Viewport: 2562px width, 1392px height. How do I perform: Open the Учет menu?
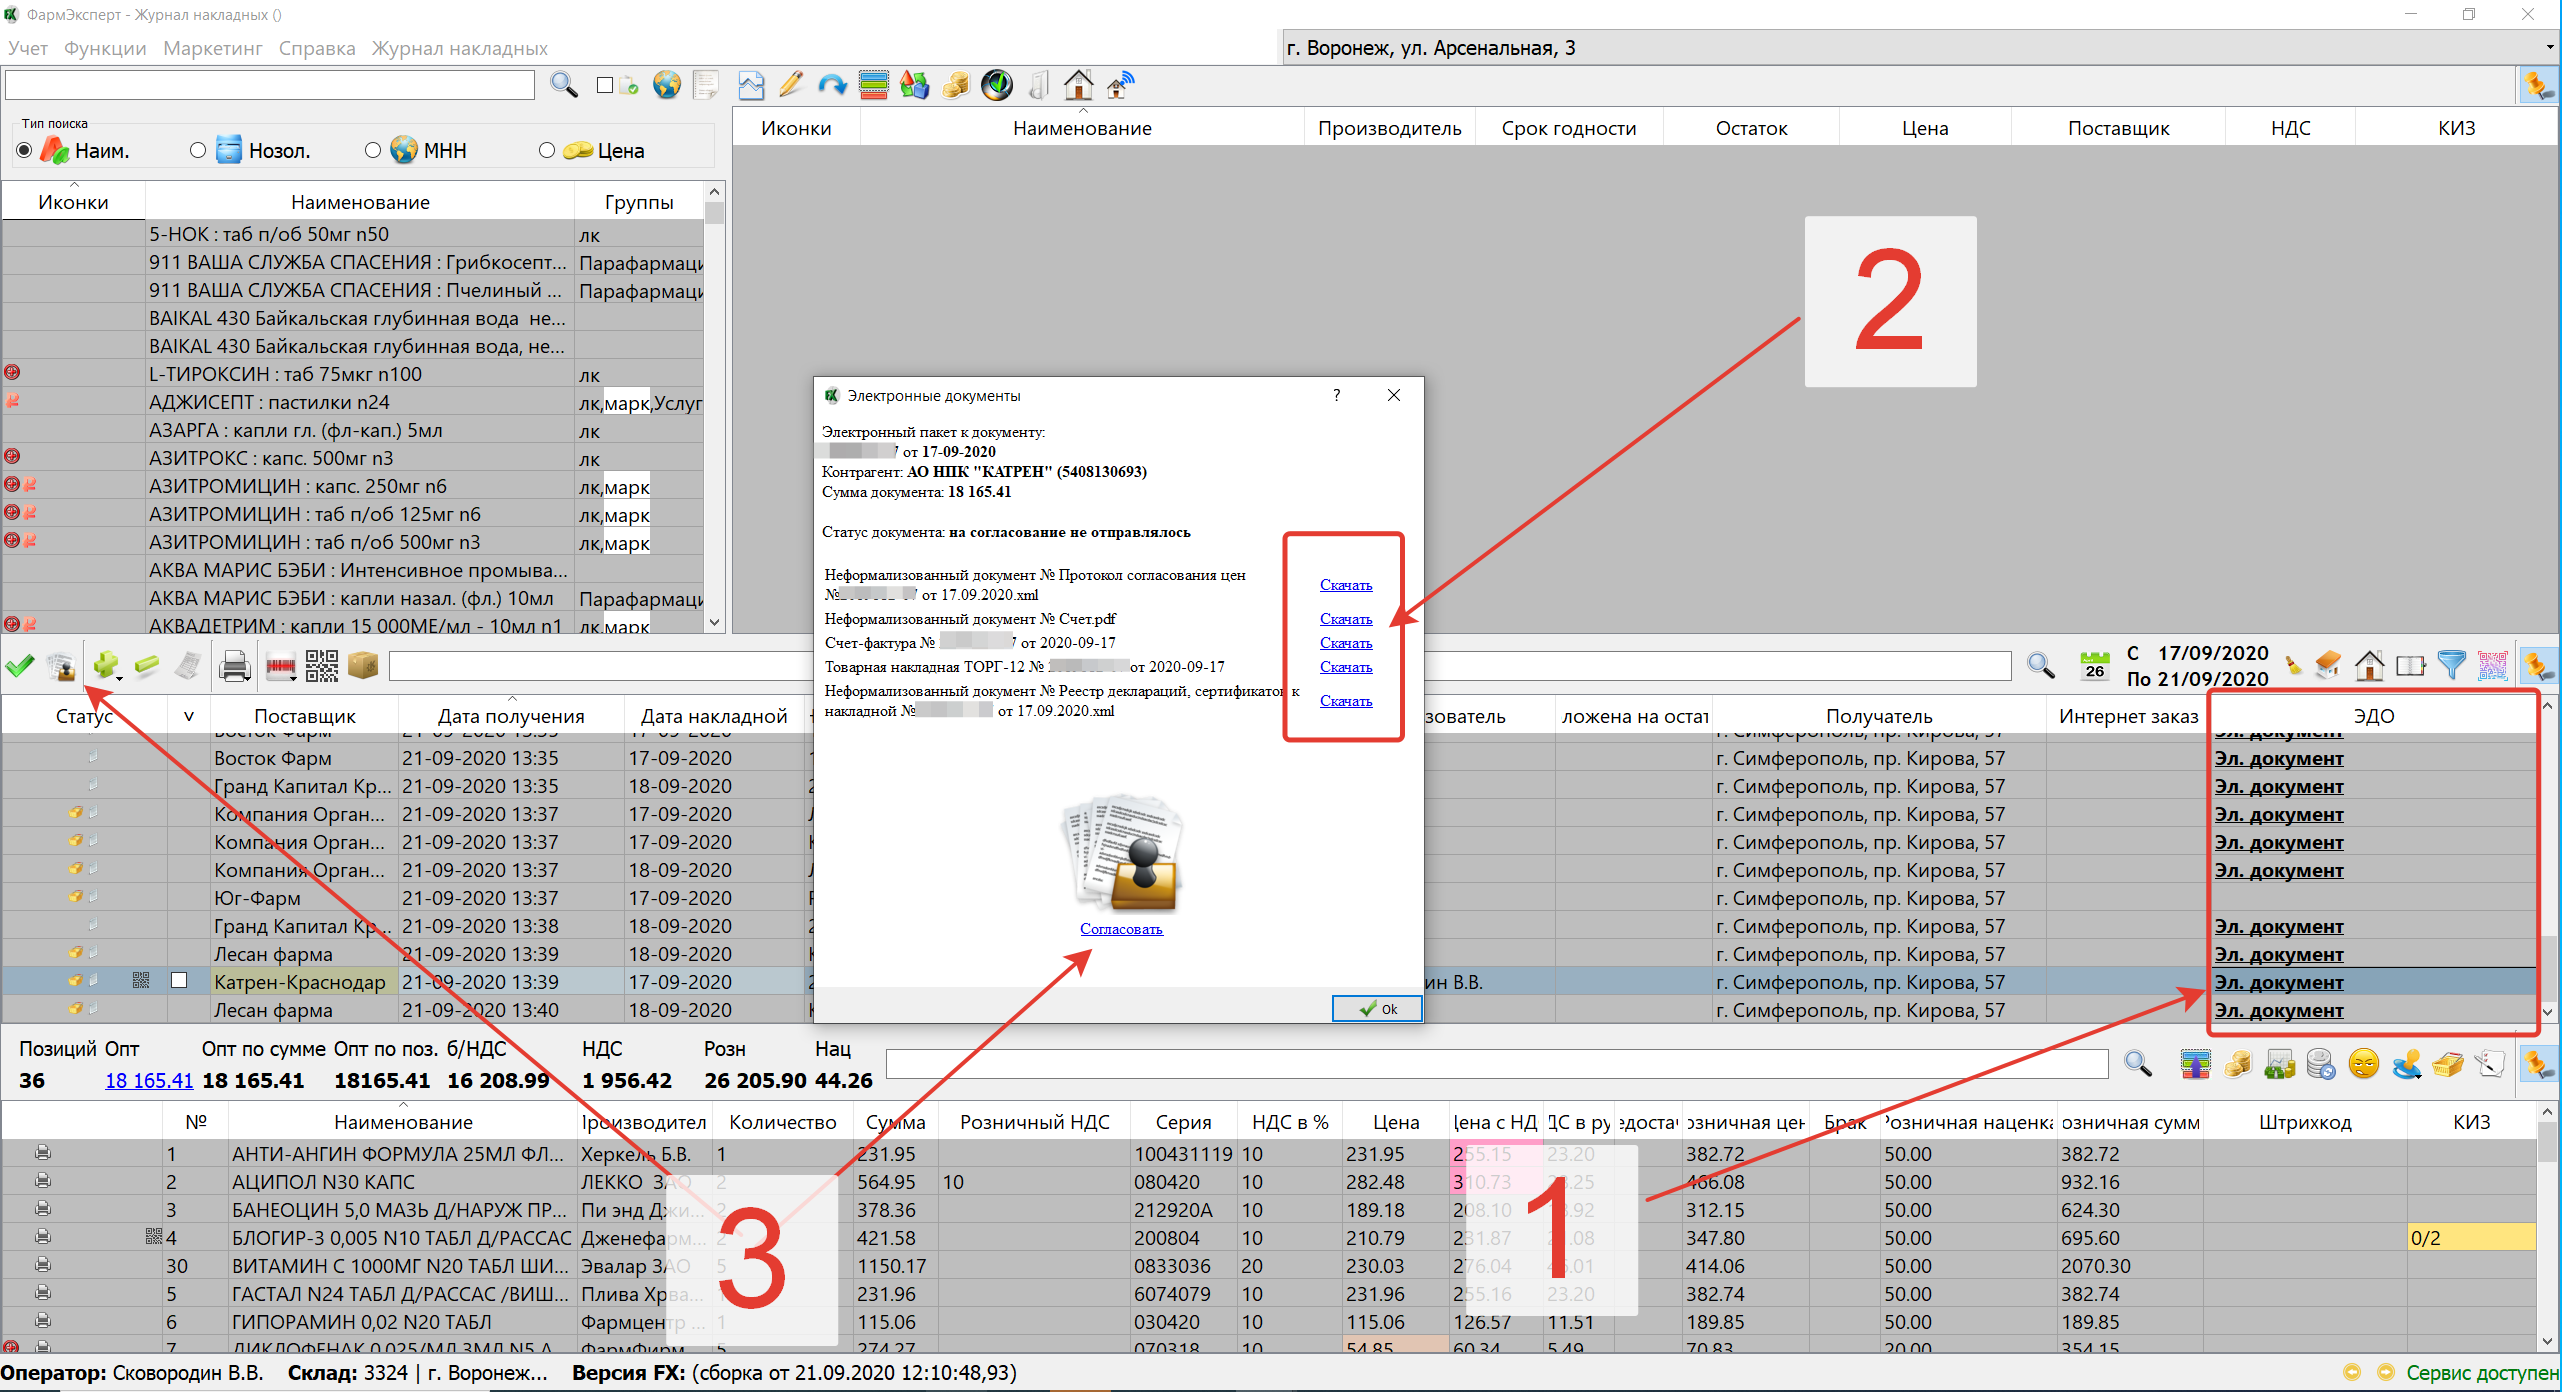coord(27,48)
